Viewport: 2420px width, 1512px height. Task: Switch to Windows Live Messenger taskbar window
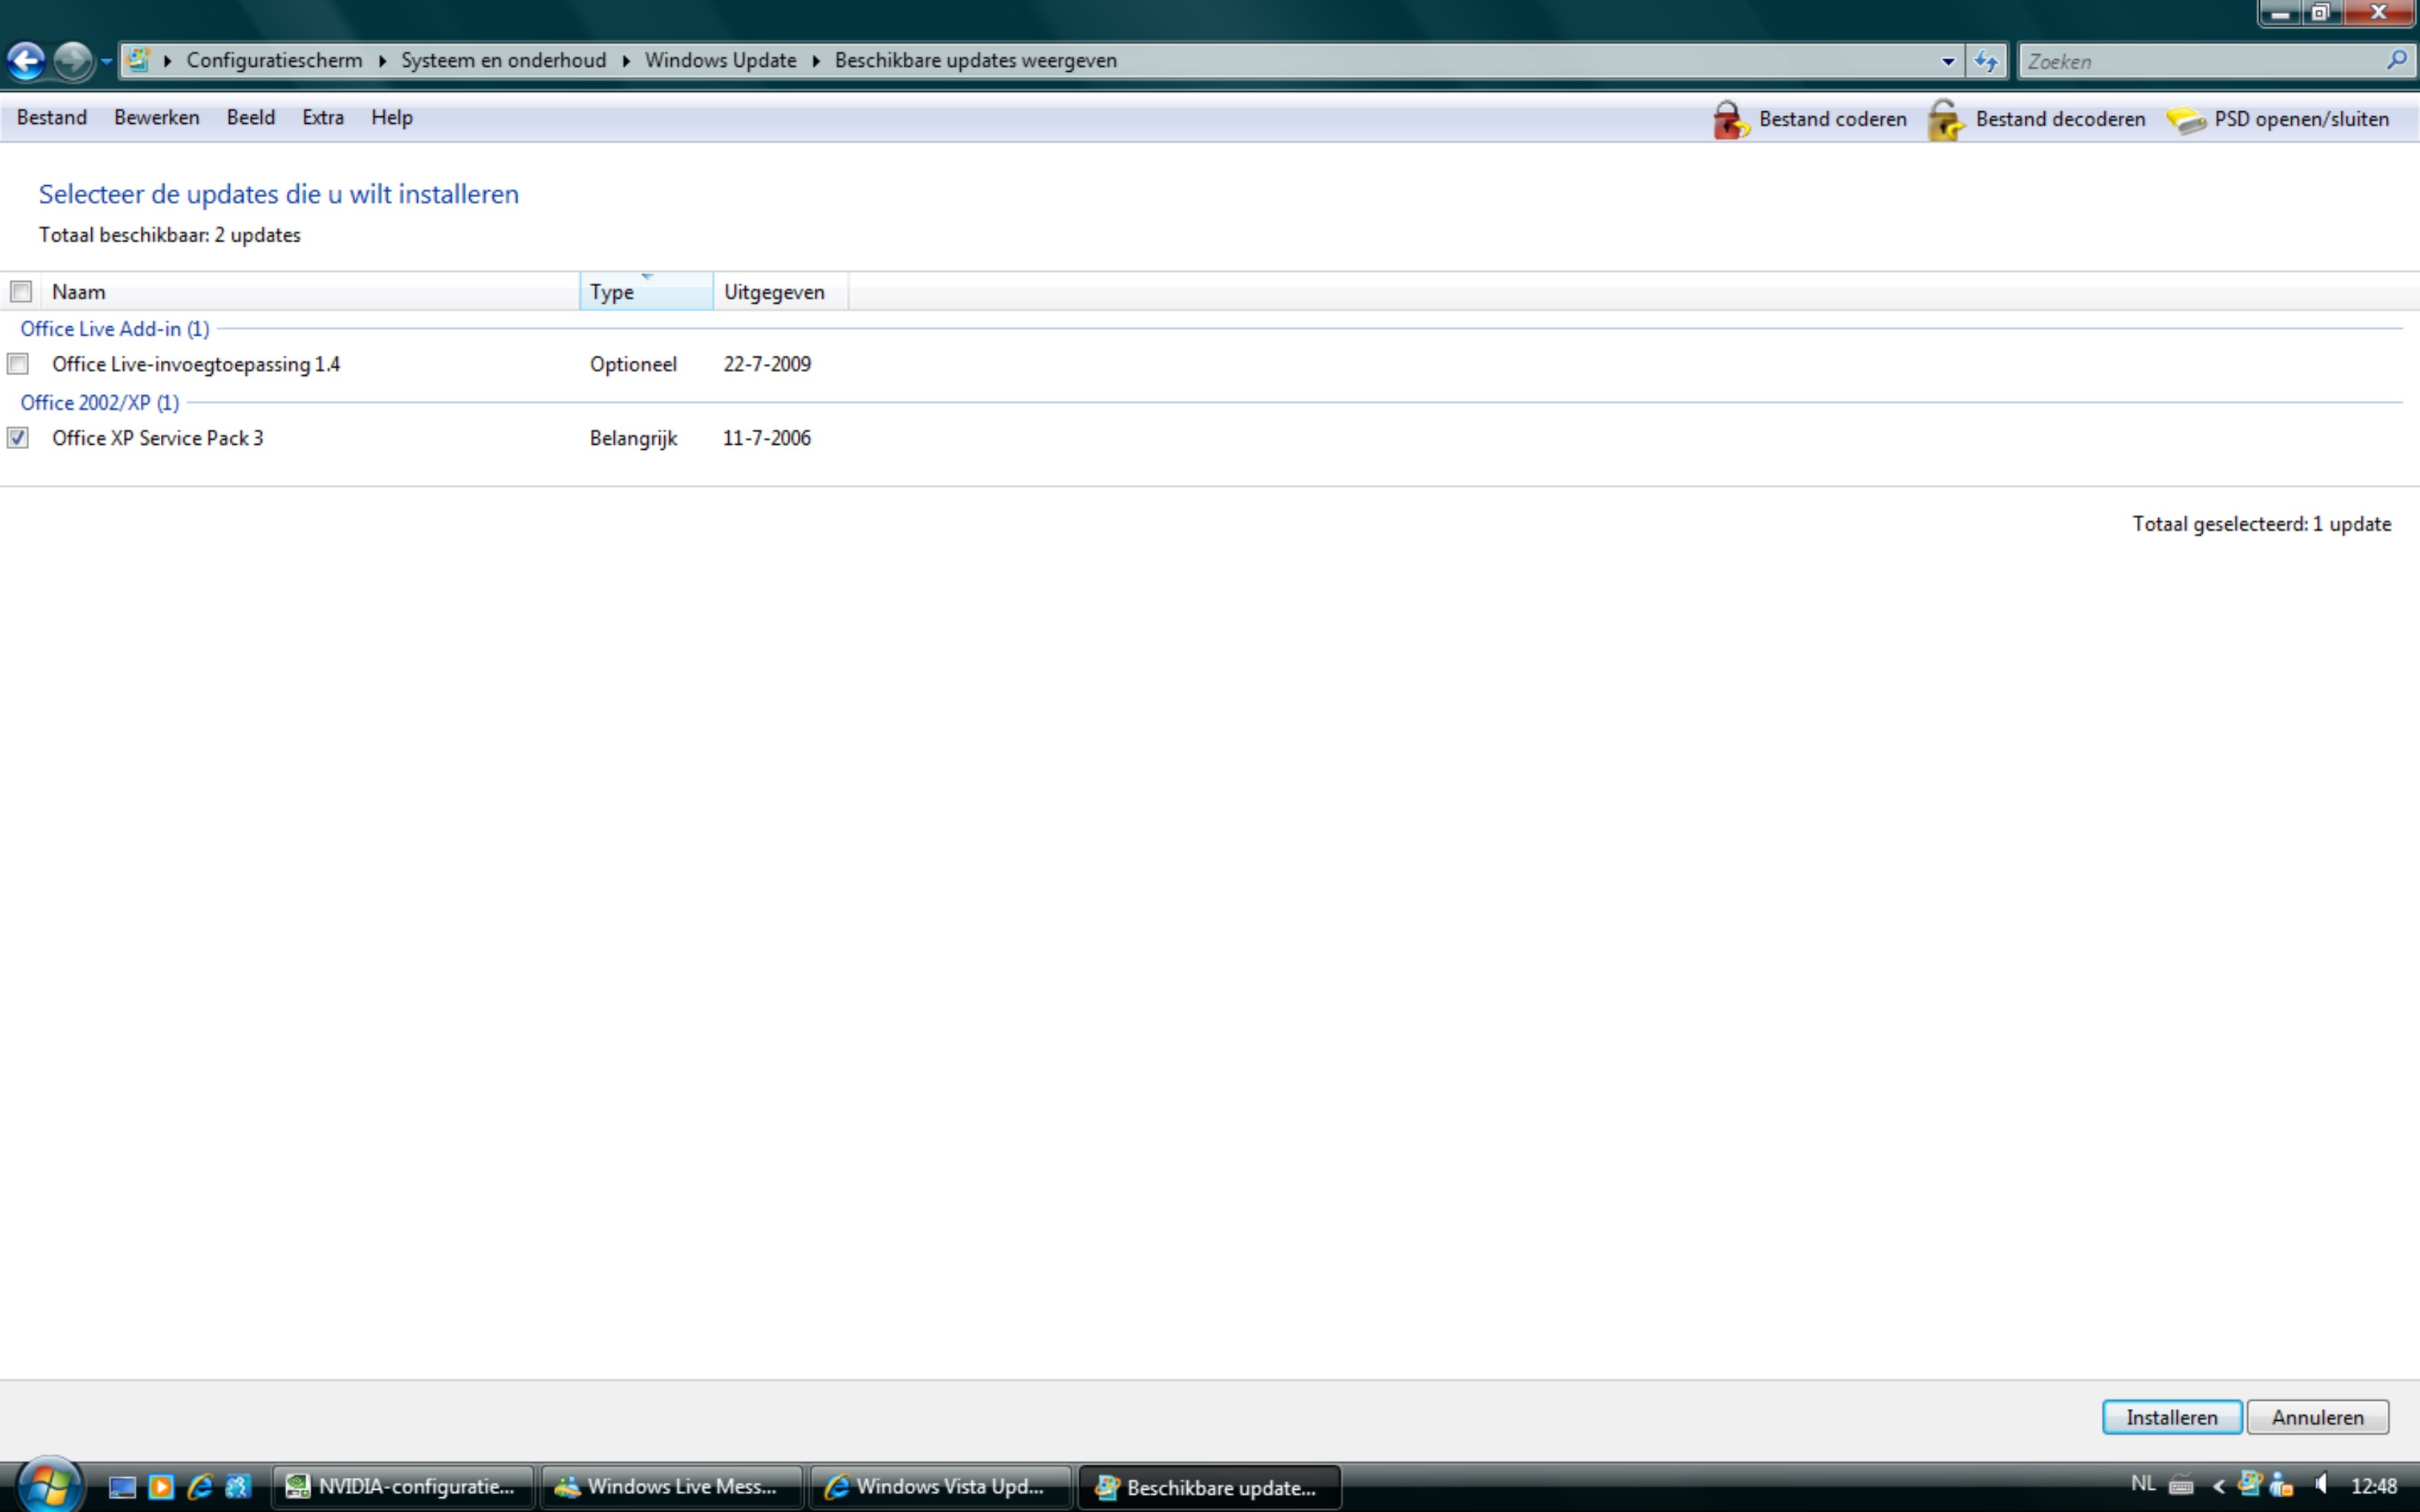pyautogui.click(x=671, y=1487)
